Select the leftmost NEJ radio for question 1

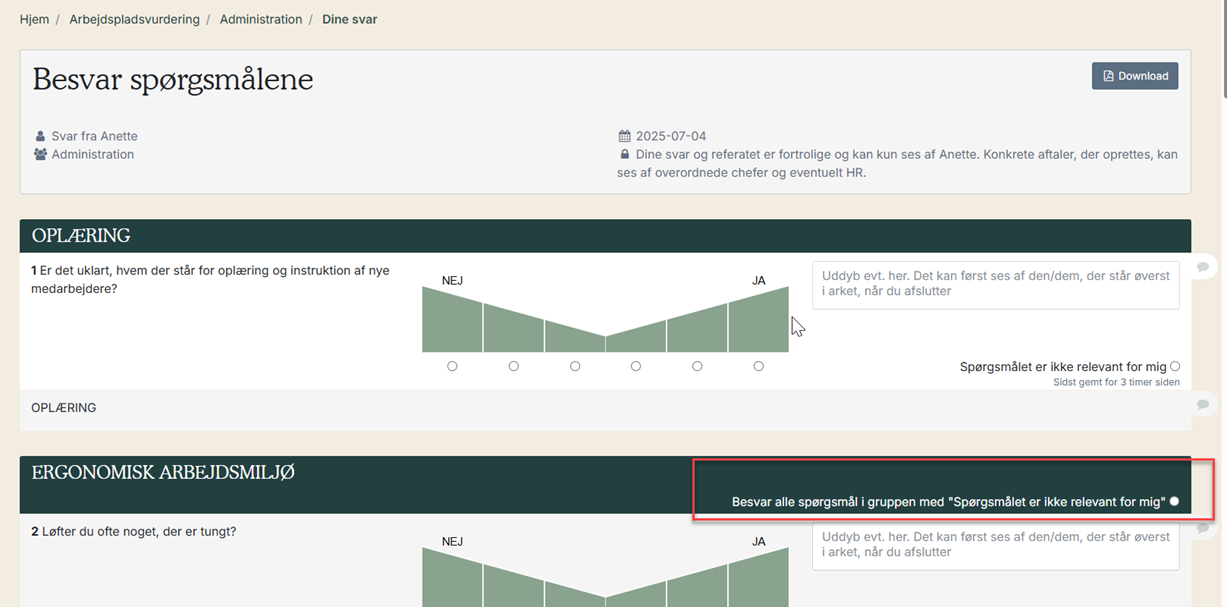452,366
